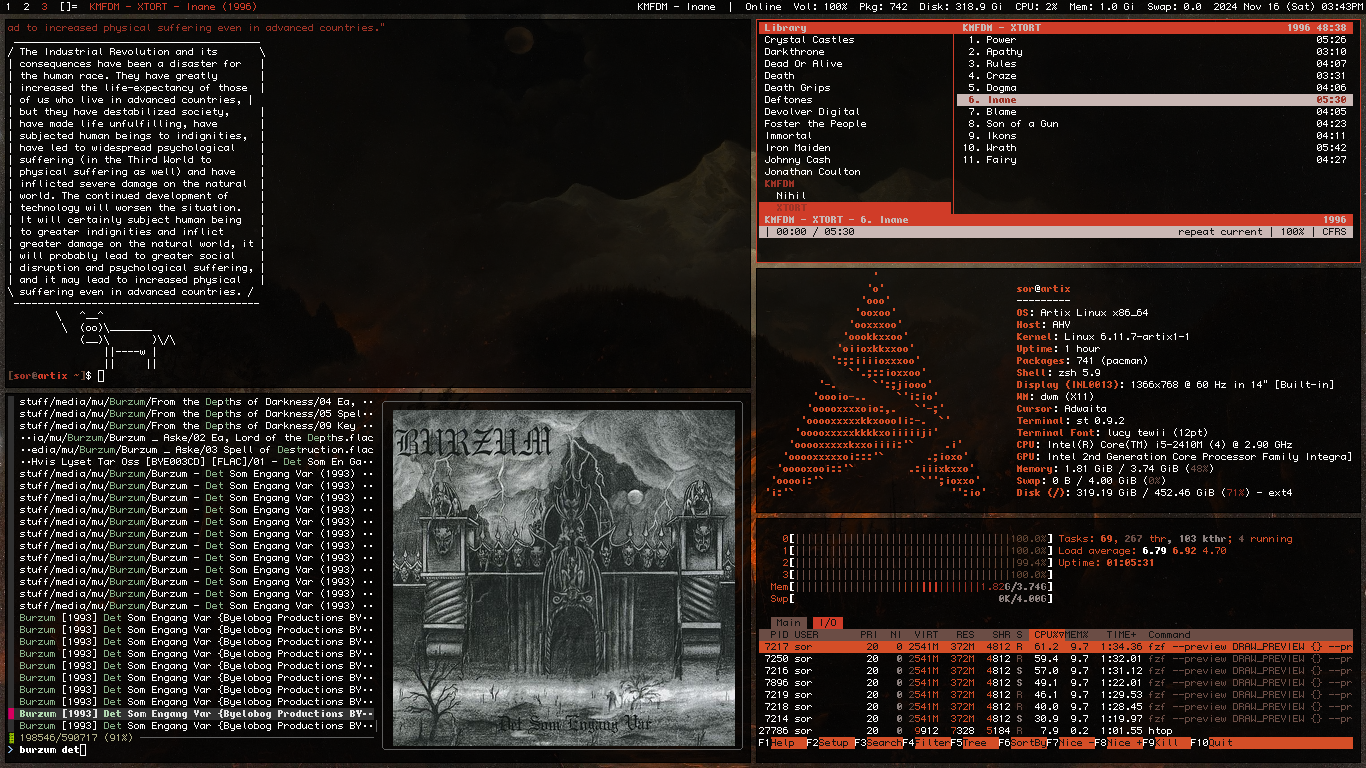
Task: Click F8 Nice + in htop
Action: [1118, 743]
